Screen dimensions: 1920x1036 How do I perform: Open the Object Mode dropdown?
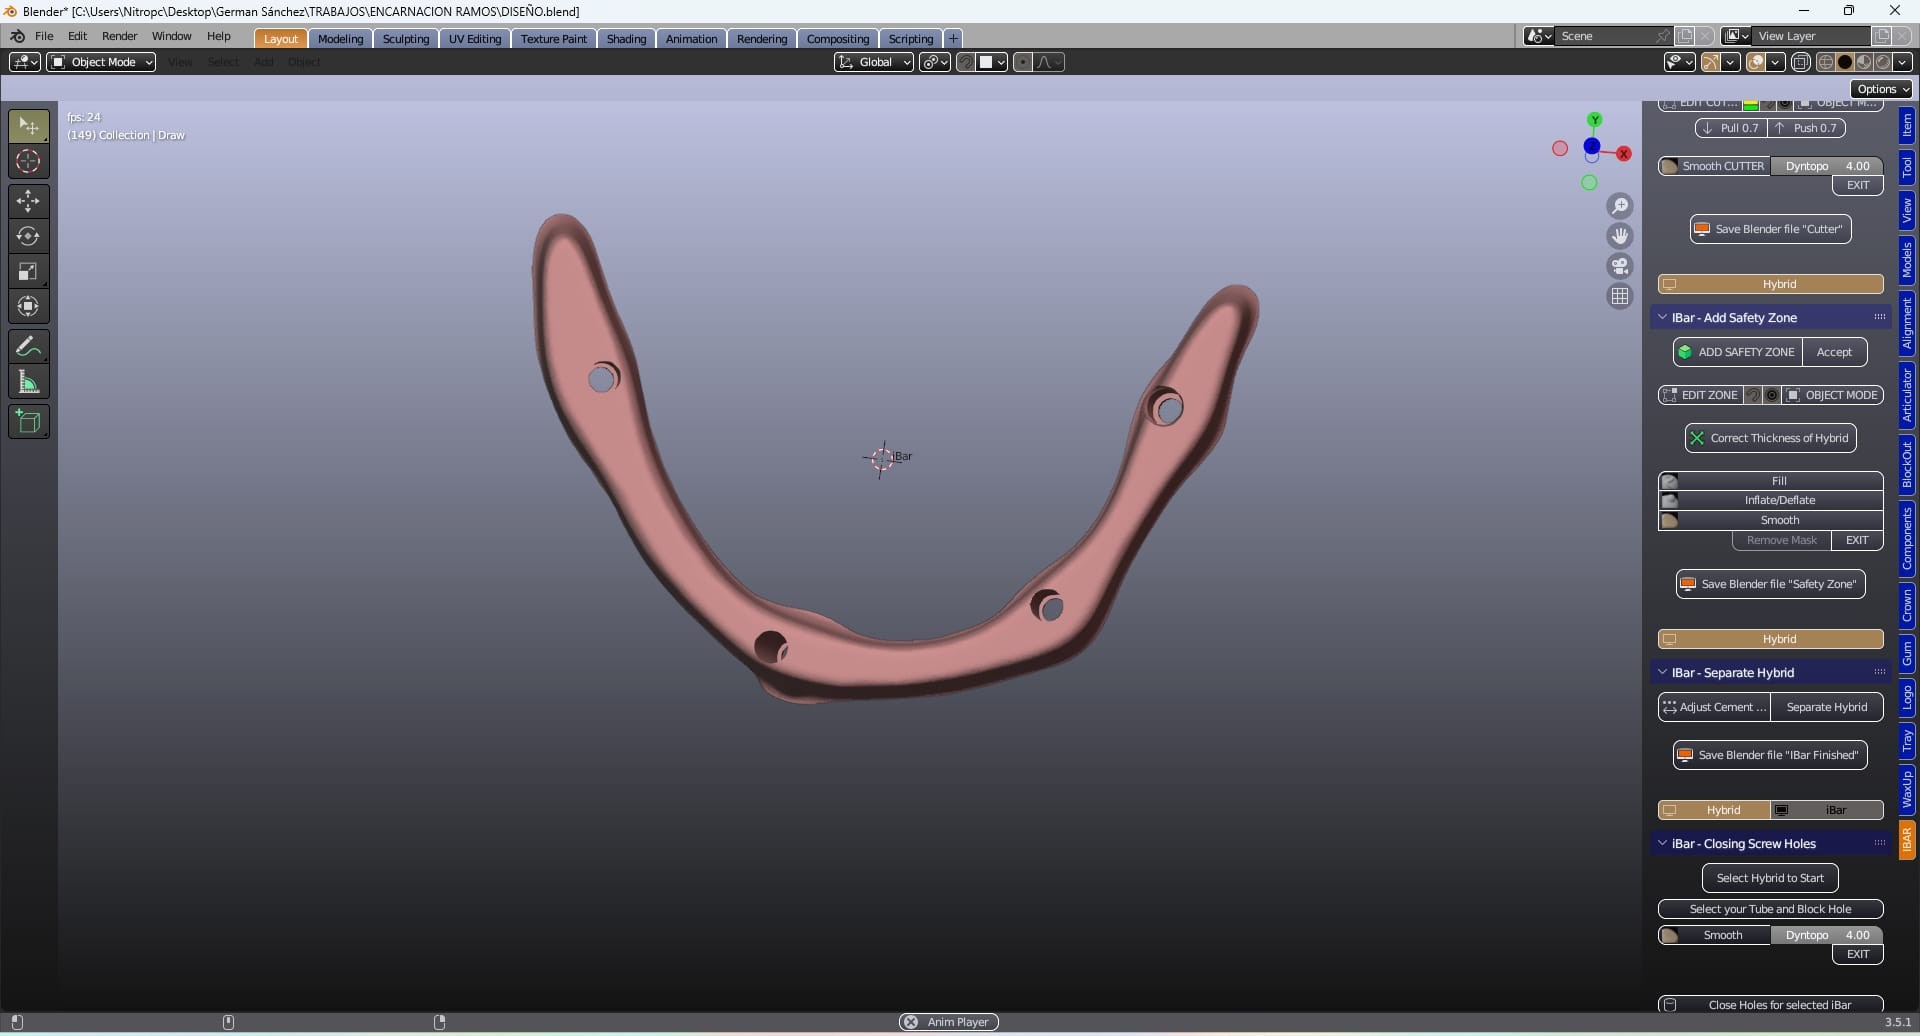[101, 62]
